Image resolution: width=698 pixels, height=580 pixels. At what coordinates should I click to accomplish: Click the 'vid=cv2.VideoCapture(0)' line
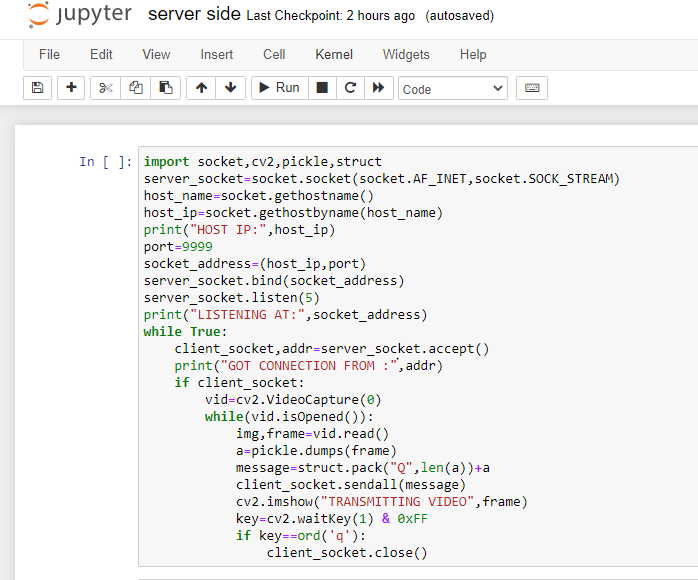293,399
